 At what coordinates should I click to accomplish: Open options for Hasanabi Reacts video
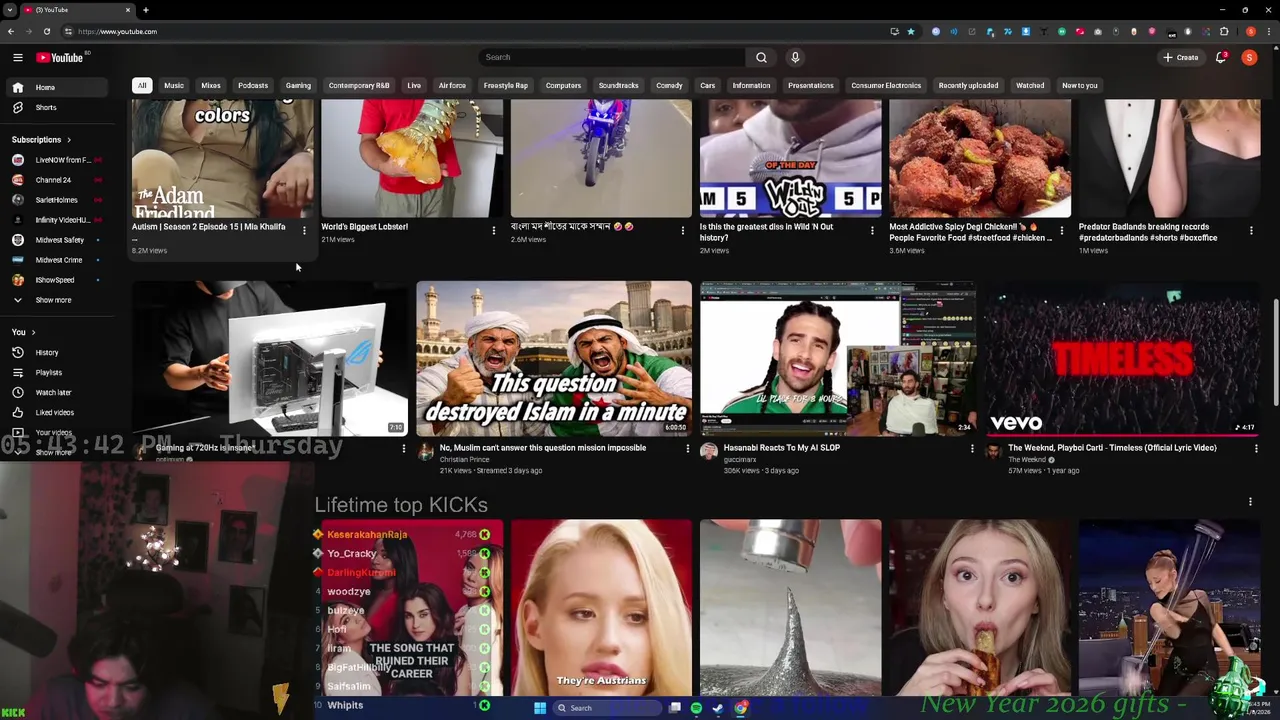[x=972, y=449]
